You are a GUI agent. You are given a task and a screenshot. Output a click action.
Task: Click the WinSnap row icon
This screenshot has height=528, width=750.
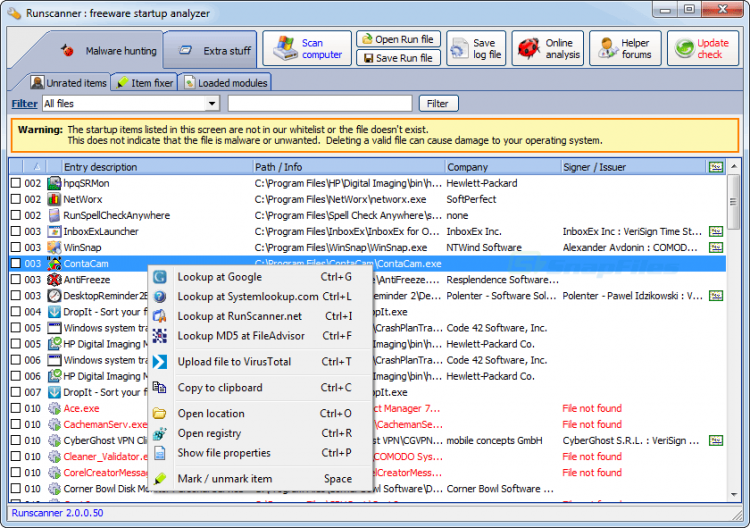click(x=54, y=247)
